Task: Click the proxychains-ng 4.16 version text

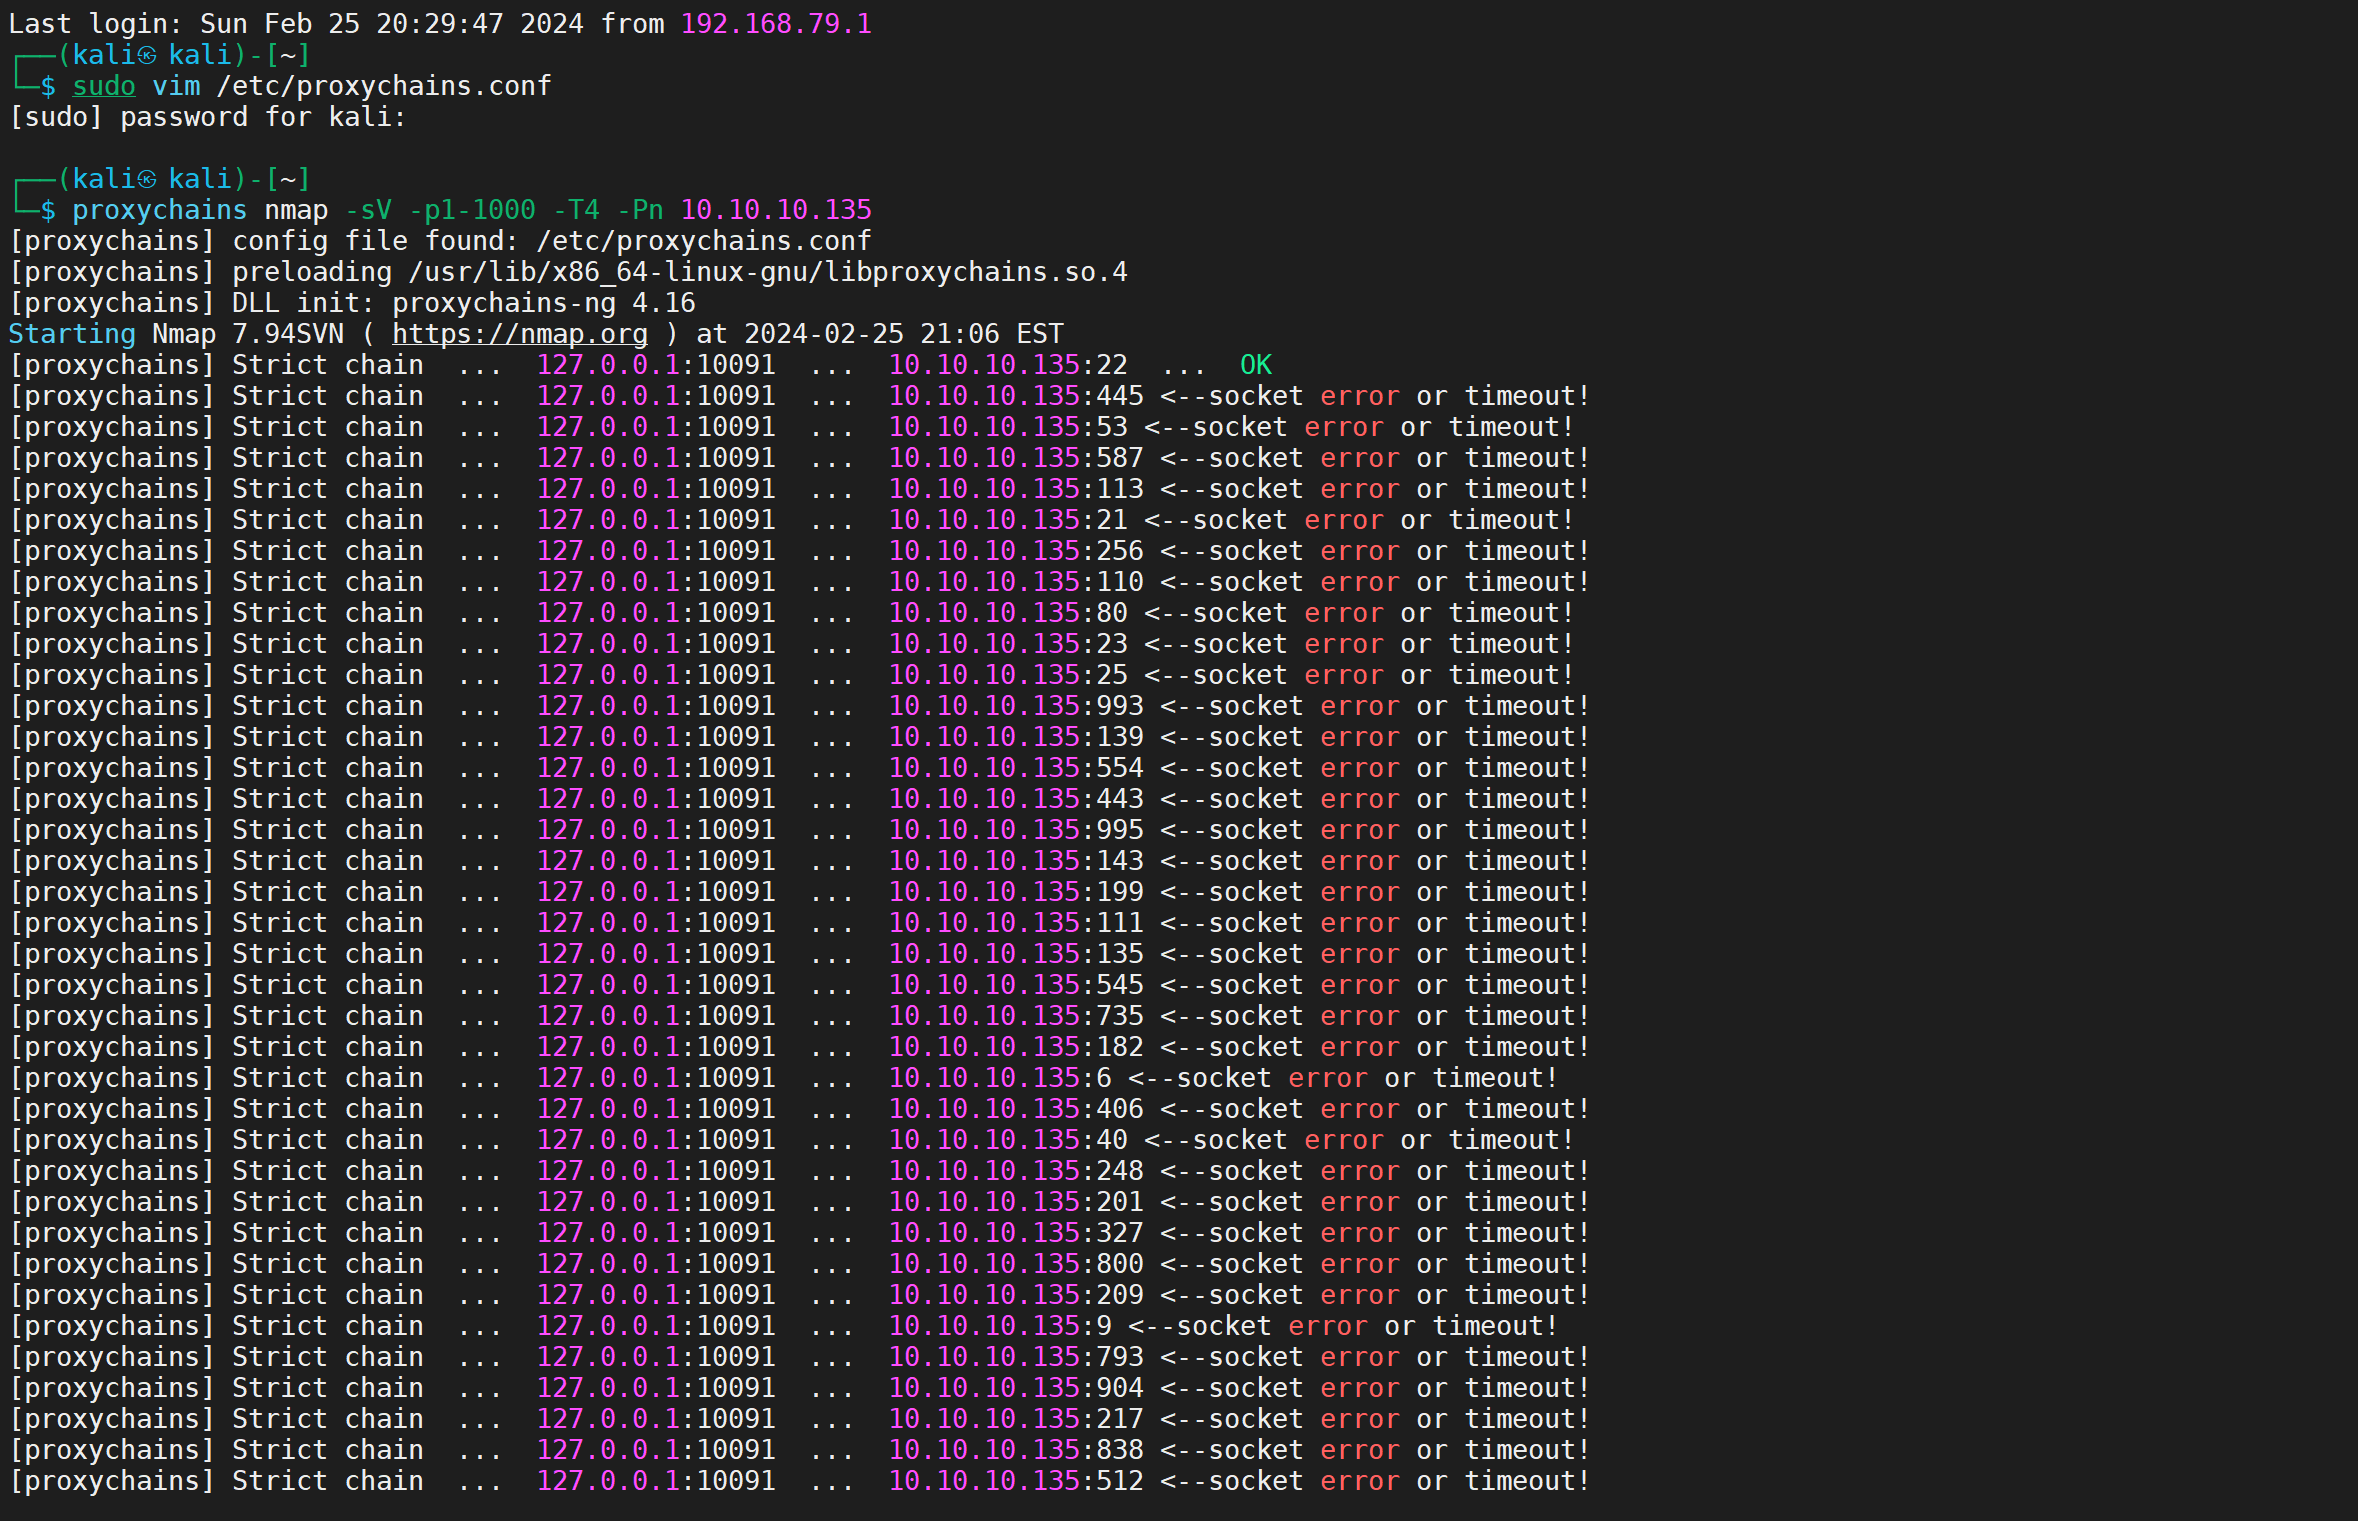Action: pyautogui.click(x=543, y=303)
